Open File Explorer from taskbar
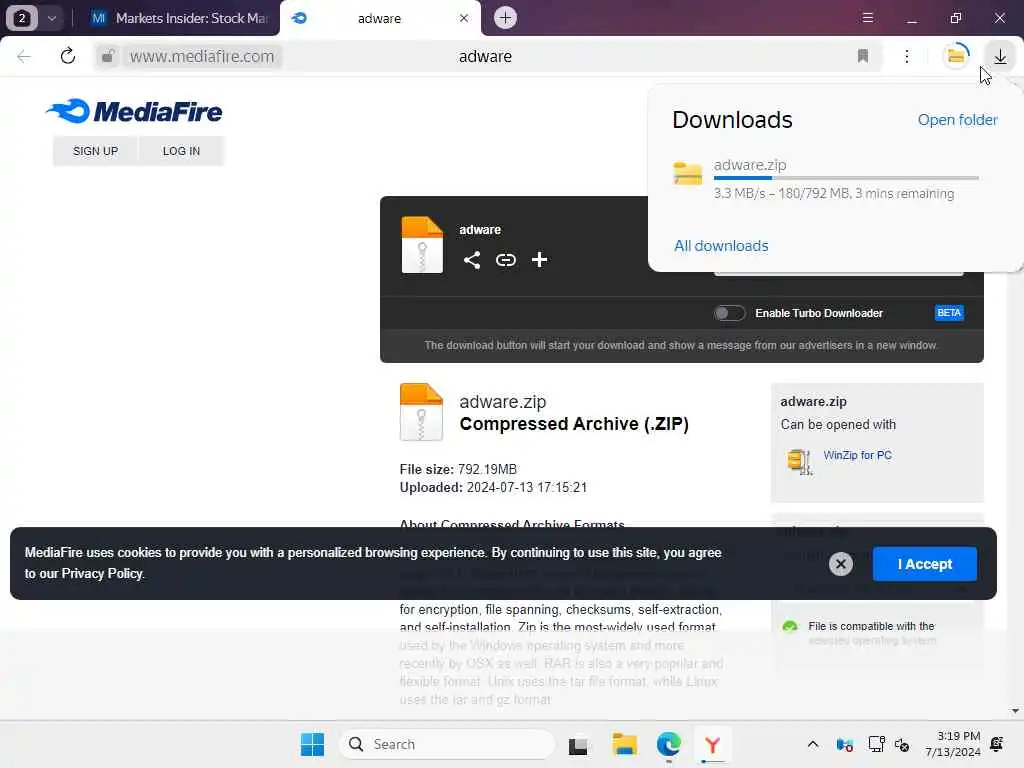This screenshot has height=768, width=1024. (x=624, y=744)
